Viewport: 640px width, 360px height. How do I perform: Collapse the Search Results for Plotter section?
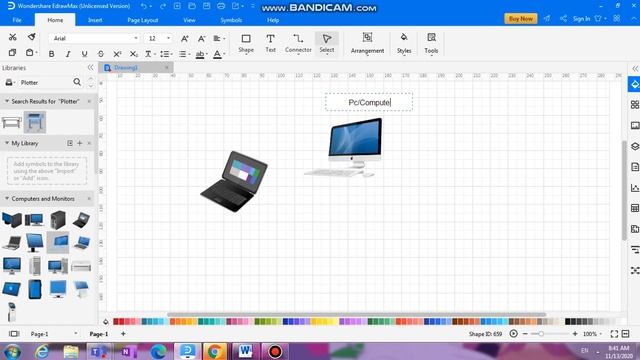(x=7, y=101)
